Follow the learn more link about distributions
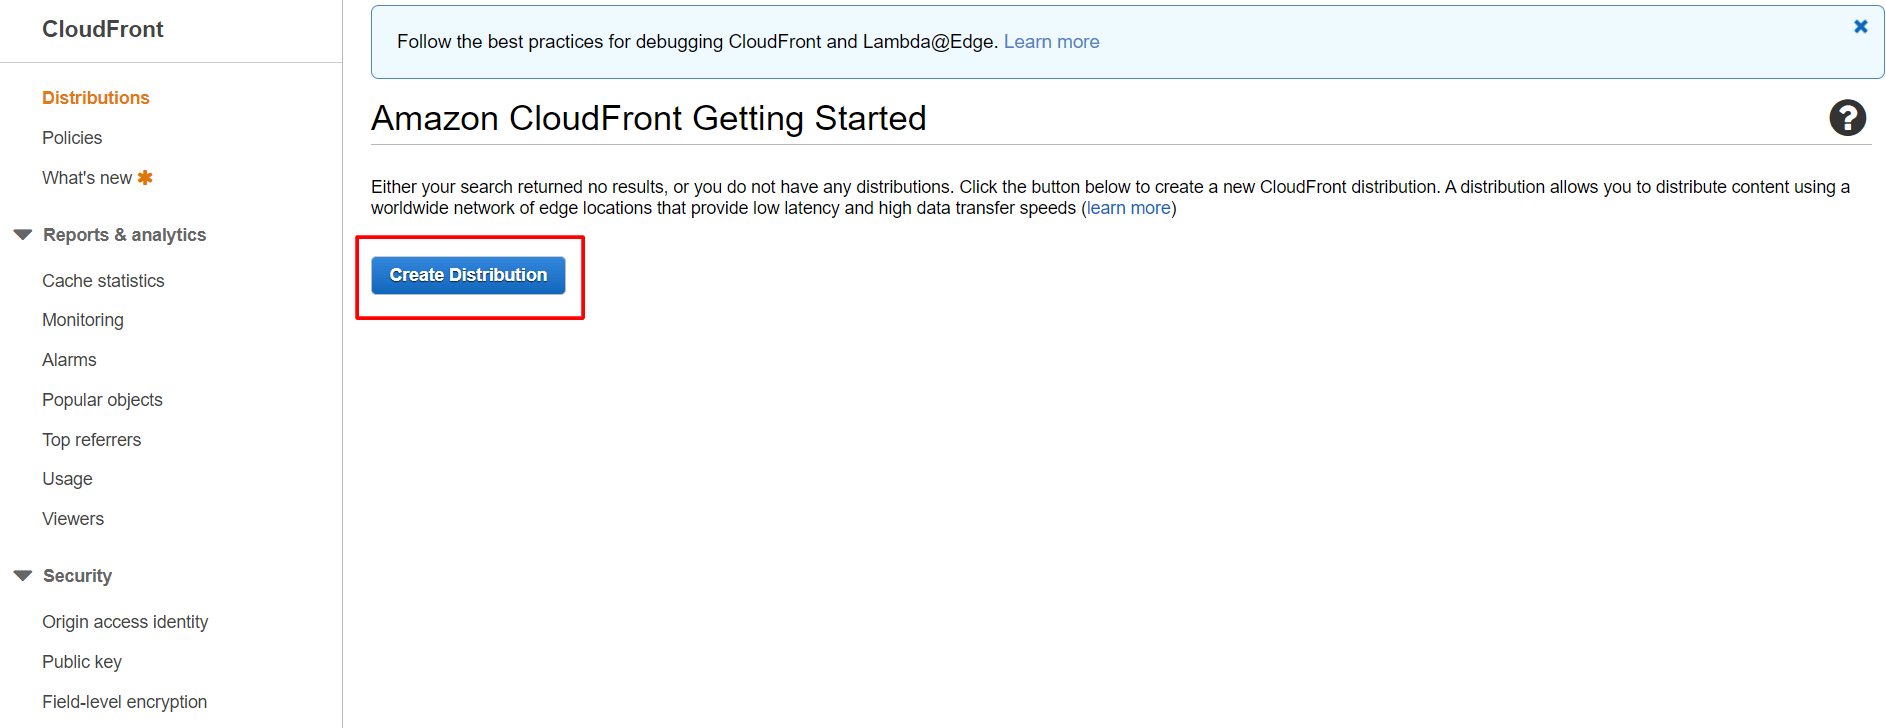The image size is (1886, 728). tap(1128, 208)
